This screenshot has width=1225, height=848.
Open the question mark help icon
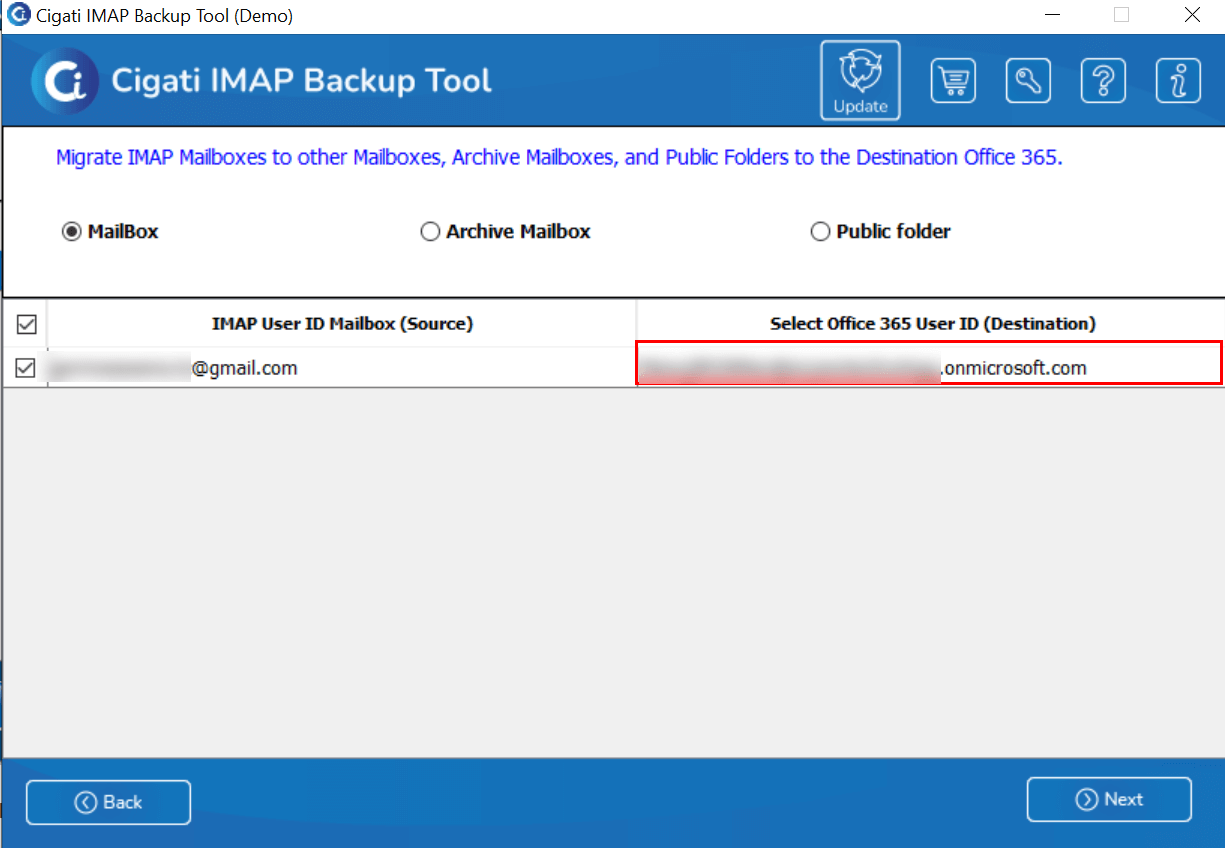pyautogui.click(x=1103, y=81)
